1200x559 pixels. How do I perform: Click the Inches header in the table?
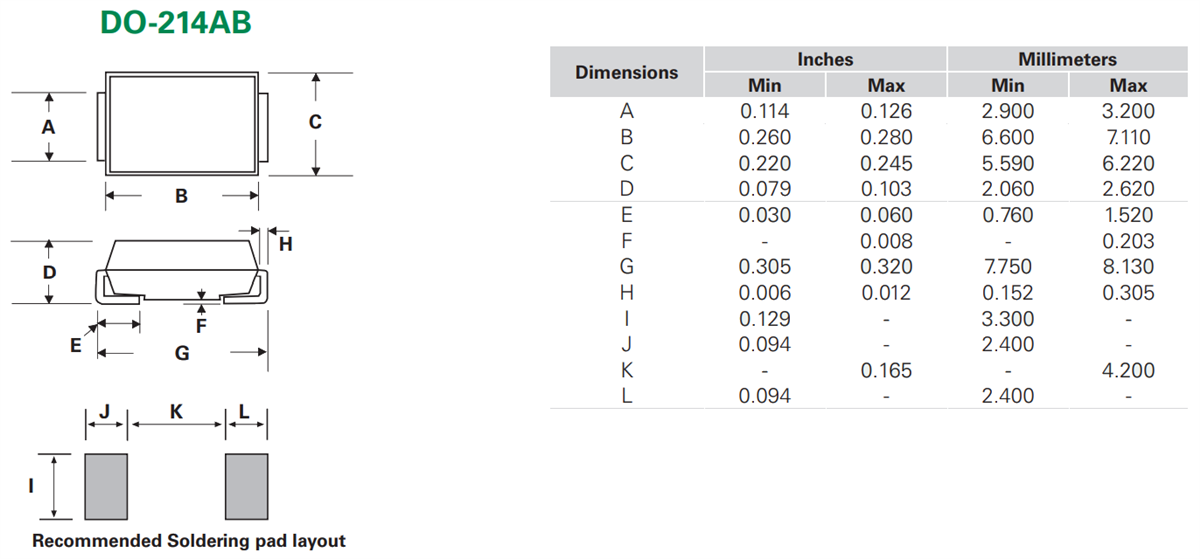click(x=825, y=60)
